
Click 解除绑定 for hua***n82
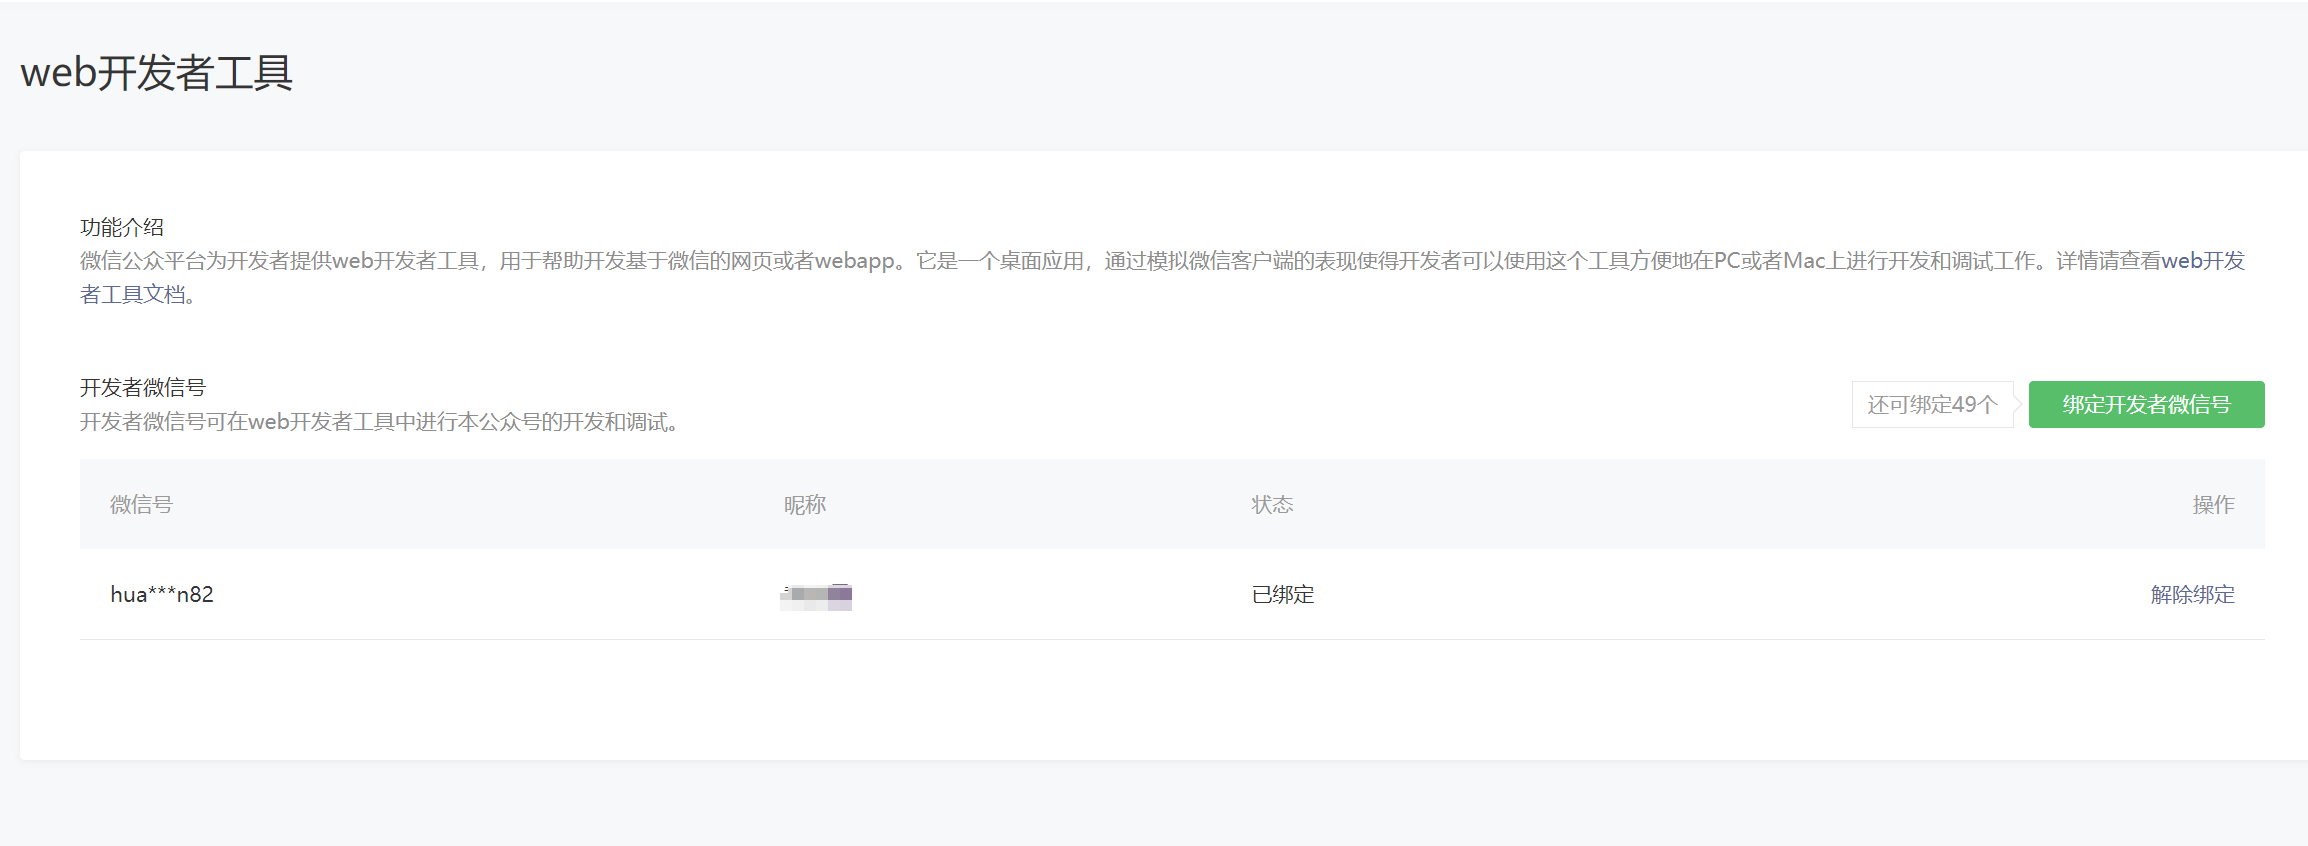[2192, 594]
